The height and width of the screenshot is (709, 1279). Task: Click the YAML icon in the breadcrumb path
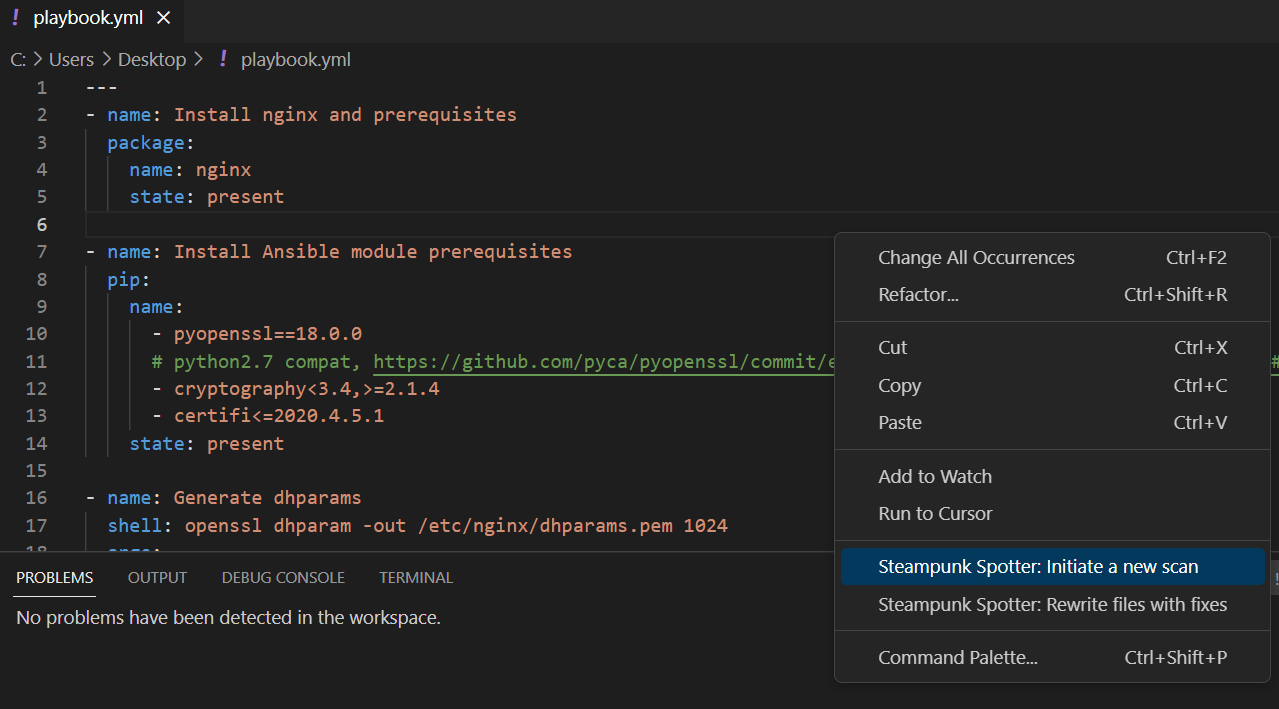click(x=223, y=59)
